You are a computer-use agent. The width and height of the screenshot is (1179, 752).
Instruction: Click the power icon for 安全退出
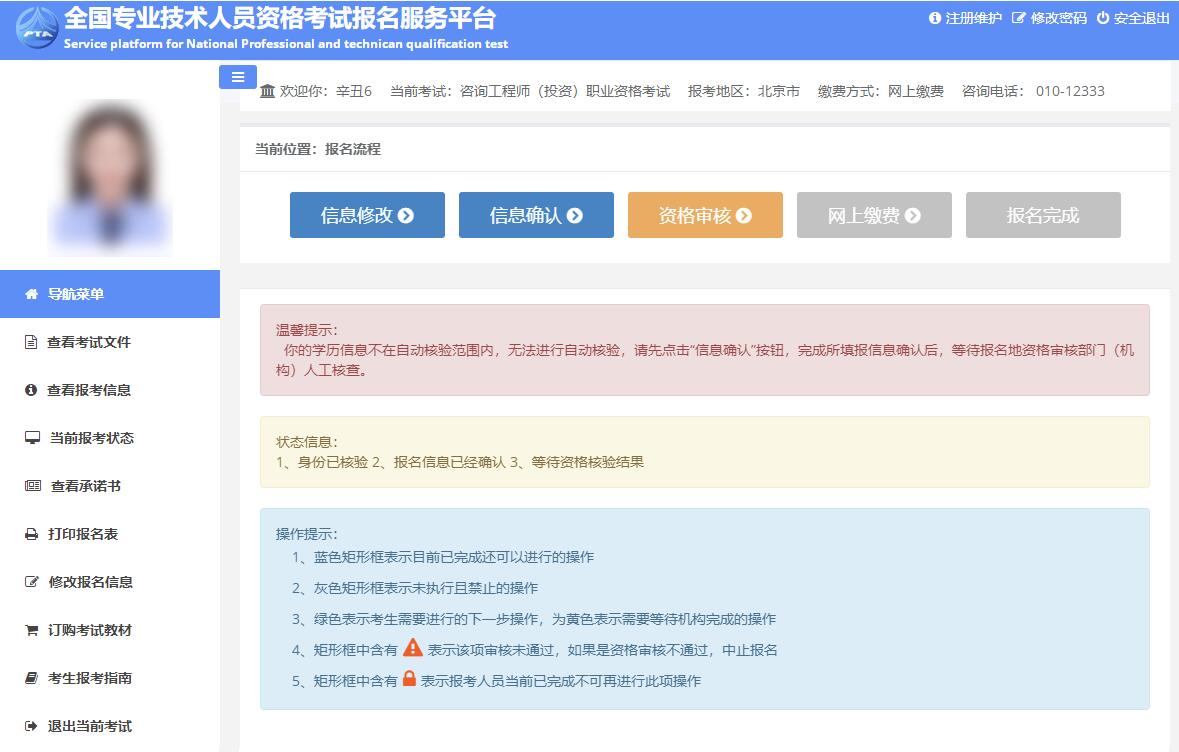tap(1103, 18)
